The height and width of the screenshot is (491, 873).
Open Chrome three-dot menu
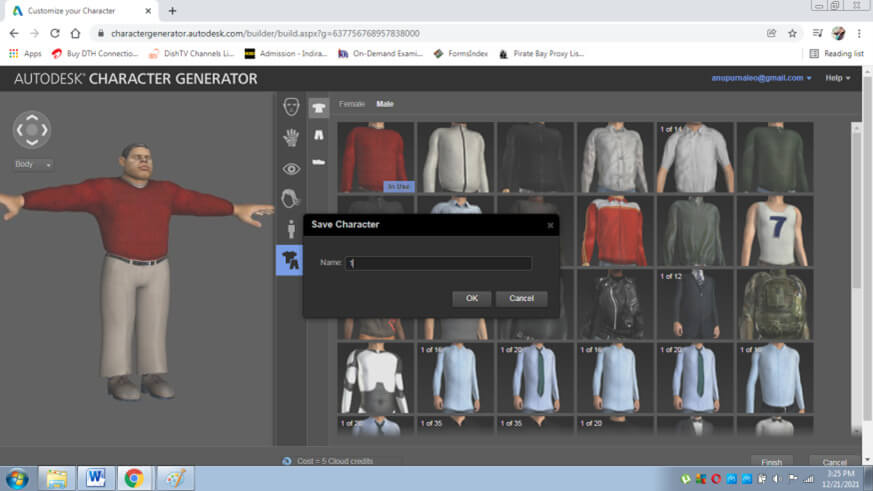point(859,33)
